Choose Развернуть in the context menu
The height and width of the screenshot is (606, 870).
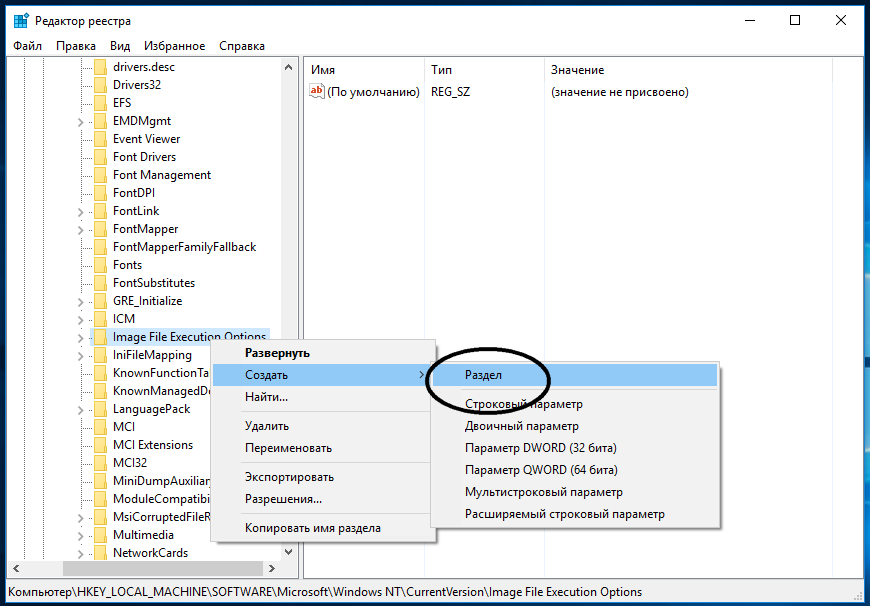click(x=323, y=353)
